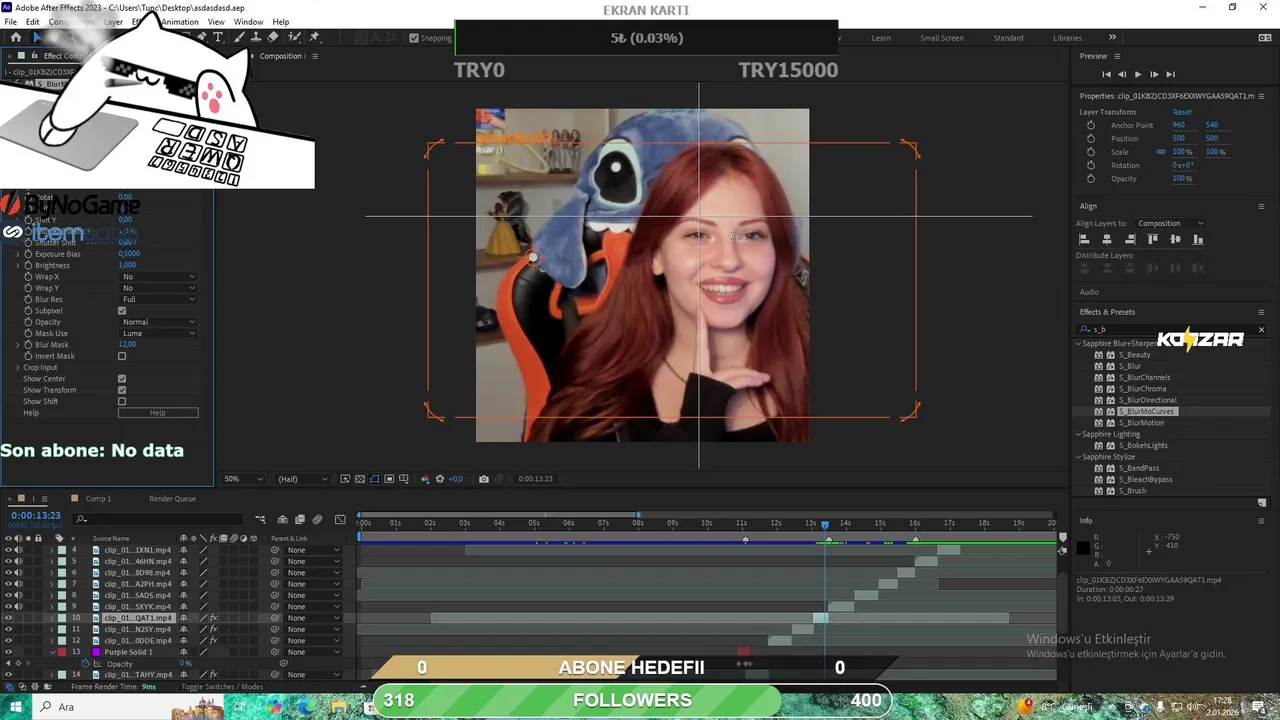The height and width of the screenshot is (720, 1280).
Task: Toggle Blur Mask stopwatch in Effect Controls
Action: coord(28,345)
